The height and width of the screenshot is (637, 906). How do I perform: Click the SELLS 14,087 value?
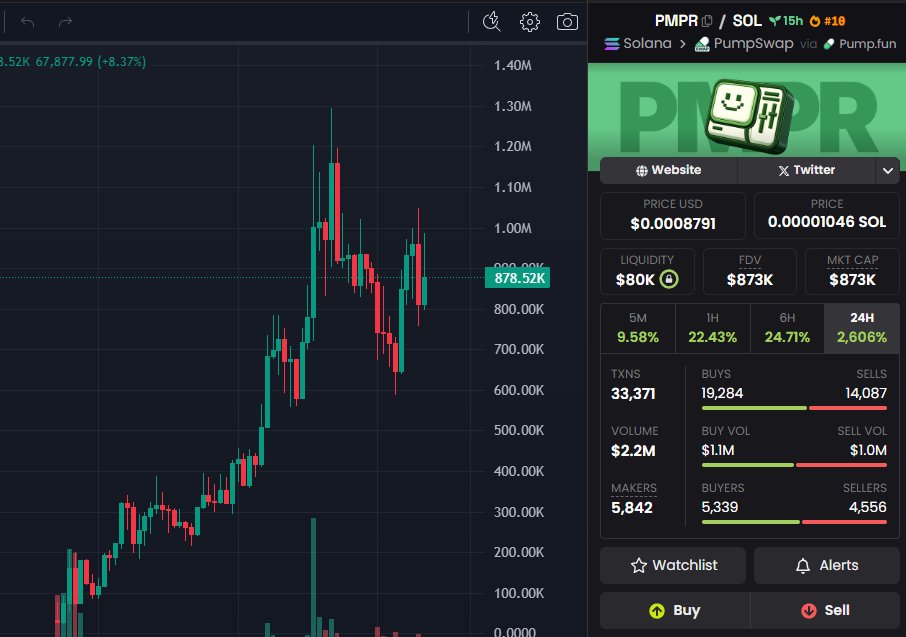[x=866, y=394]
